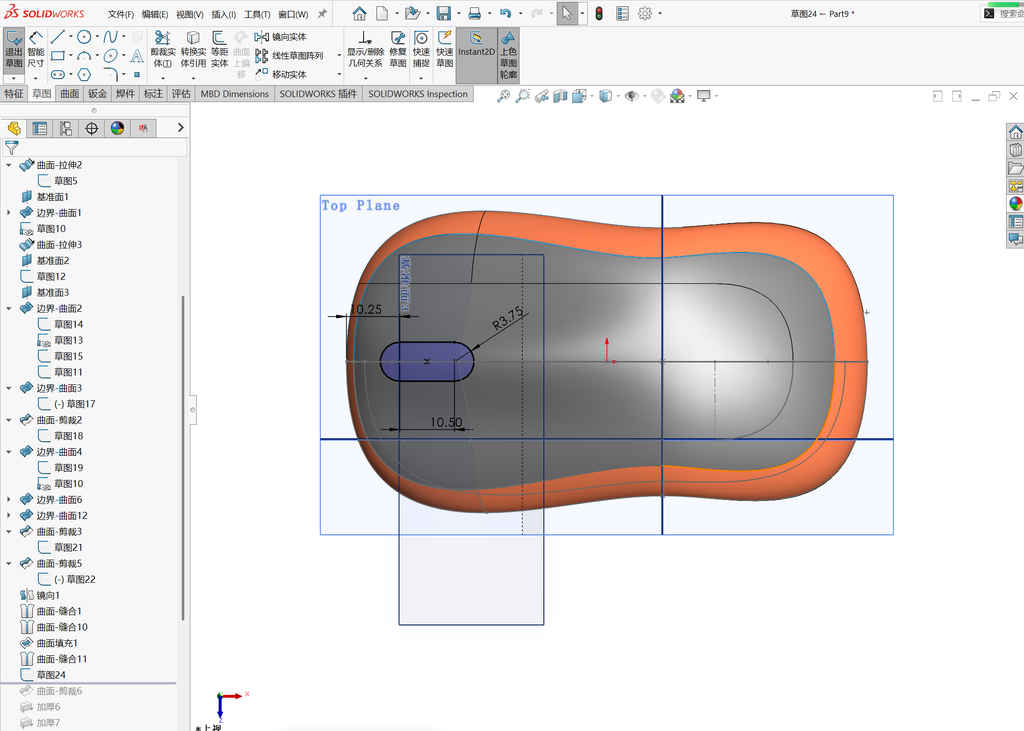Screen dimensions: 1024x731
Task: Click the feature tree filter icon
Action: pos(12,148)
